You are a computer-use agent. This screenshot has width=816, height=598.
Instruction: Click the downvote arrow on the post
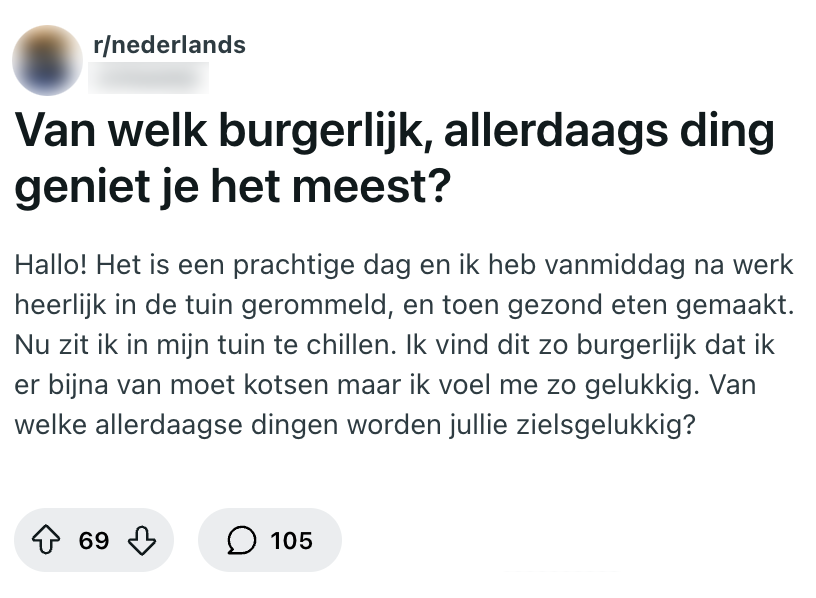coord(141,540)
